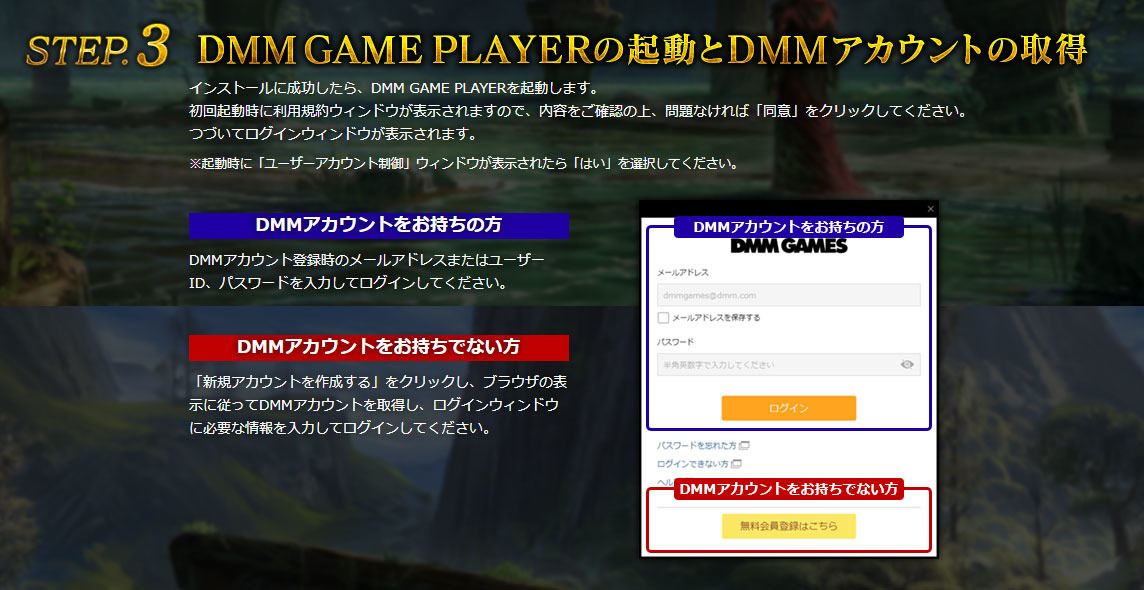Click the yellow 無料会員登録はこちら button

[x=789, y=526]
